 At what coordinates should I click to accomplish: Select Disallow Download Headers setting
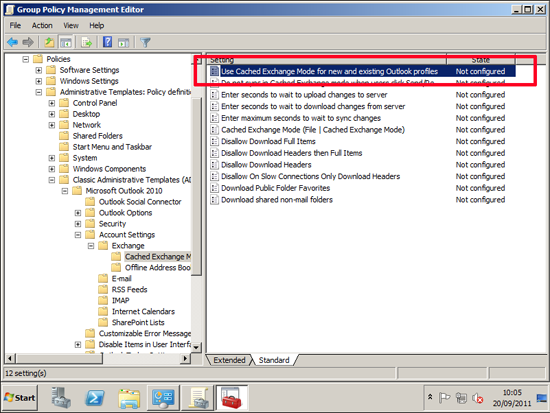(x=266, y=165)
